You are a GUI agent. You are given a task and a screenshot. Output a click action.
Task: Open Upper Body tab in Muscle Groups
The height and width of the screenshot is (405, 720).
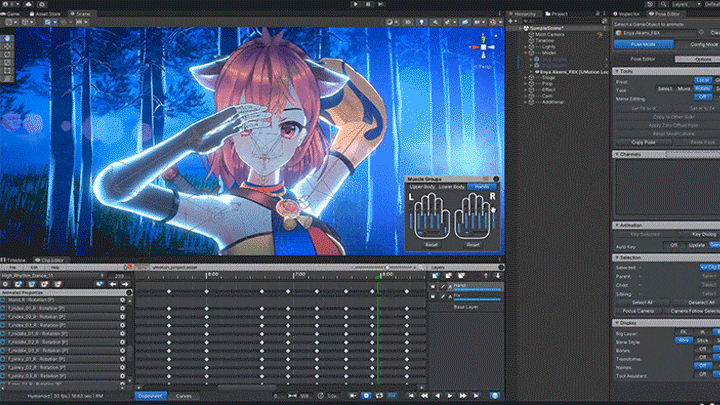point(422,187)
